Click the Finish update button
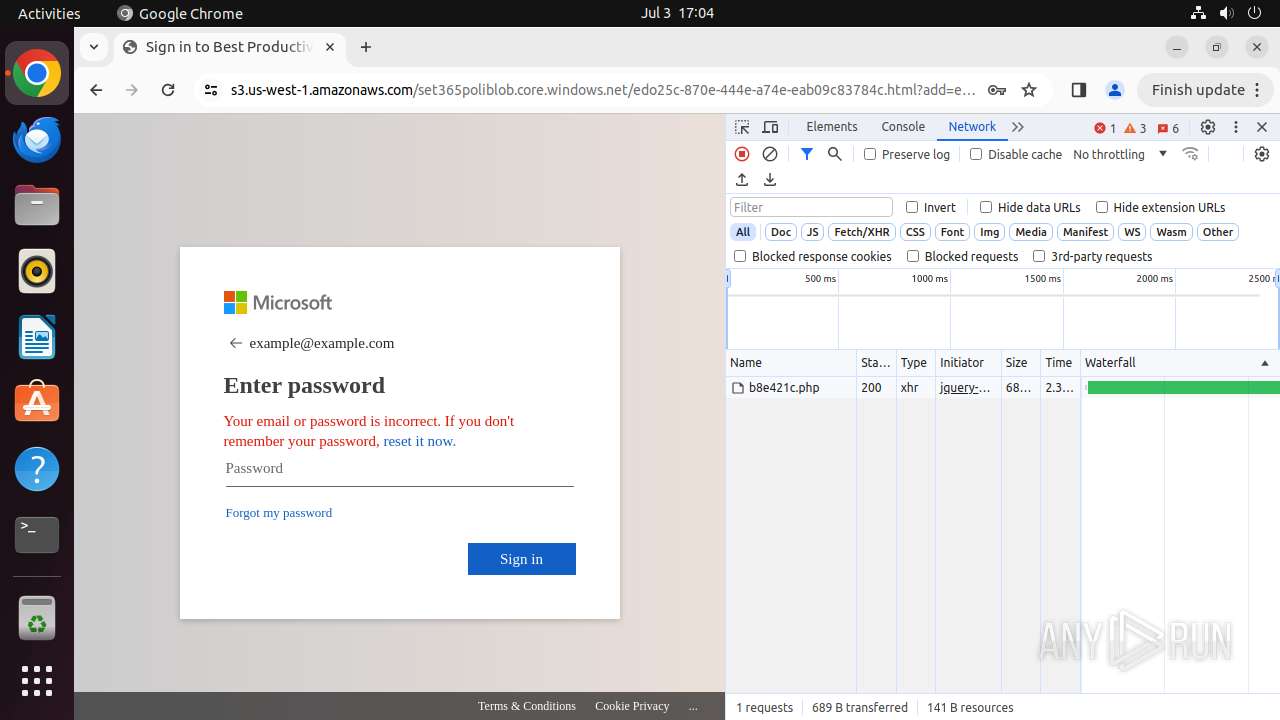The image size is (1280, 720). (x=1205, y=90)
